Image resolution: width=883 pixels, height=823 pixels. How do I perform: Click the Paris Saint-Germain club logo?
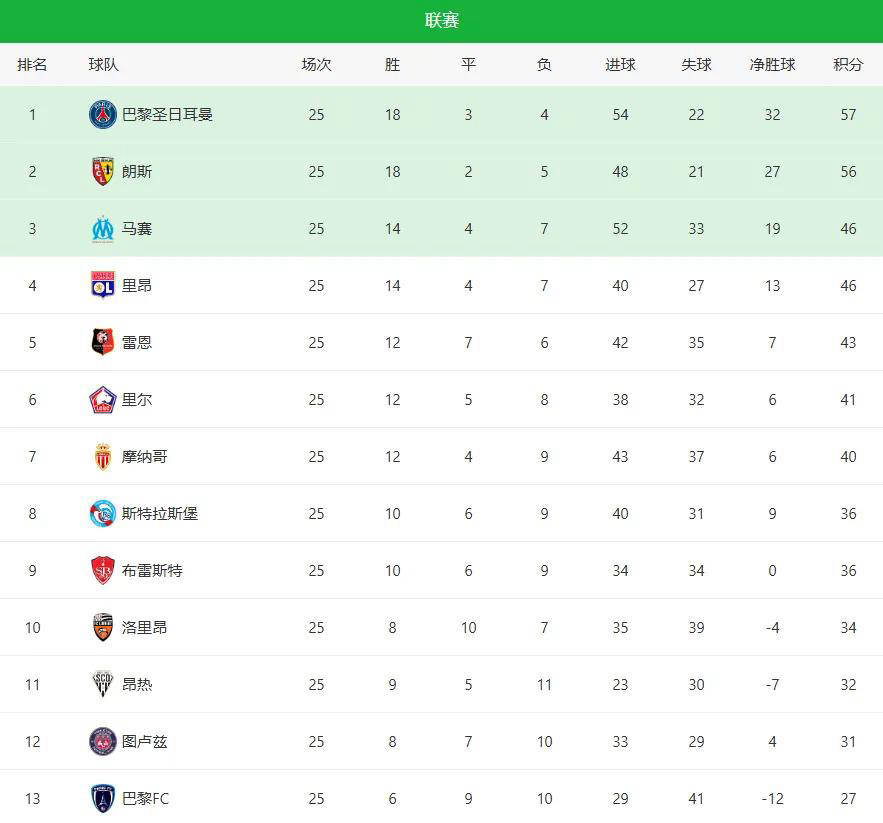click(103, 114)
